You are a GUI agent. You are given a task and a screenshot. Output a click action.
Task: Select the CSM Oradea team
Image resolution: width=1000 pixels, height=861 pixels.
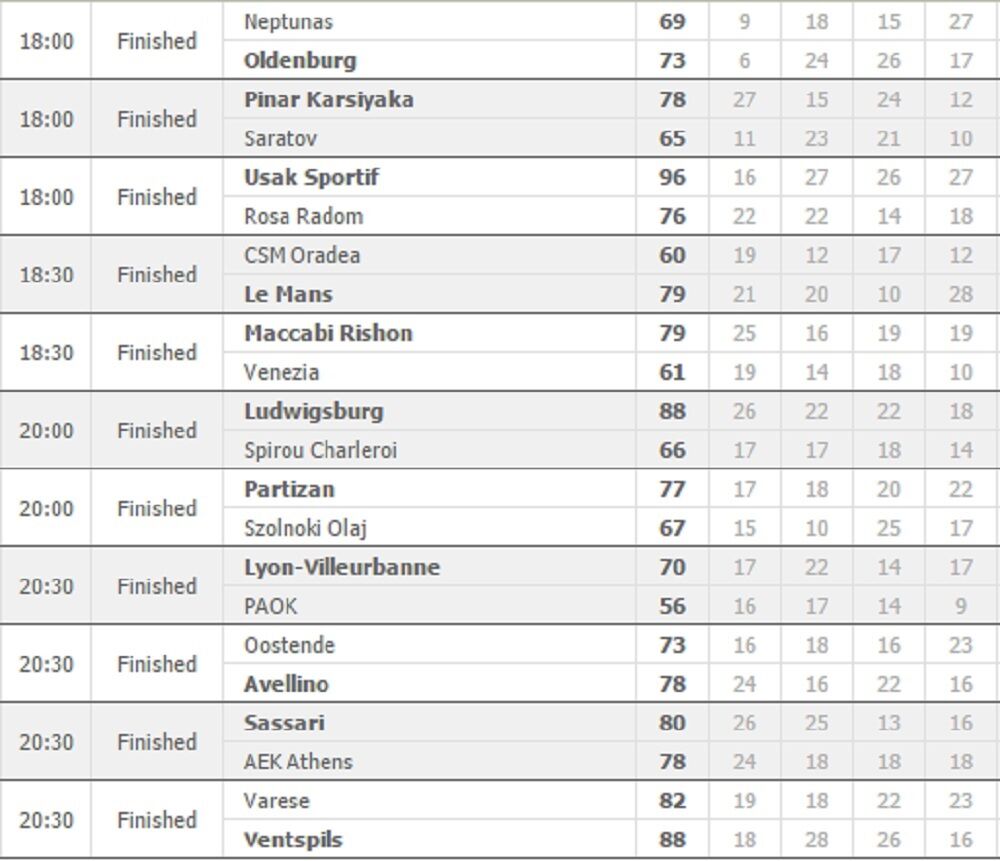301,256
